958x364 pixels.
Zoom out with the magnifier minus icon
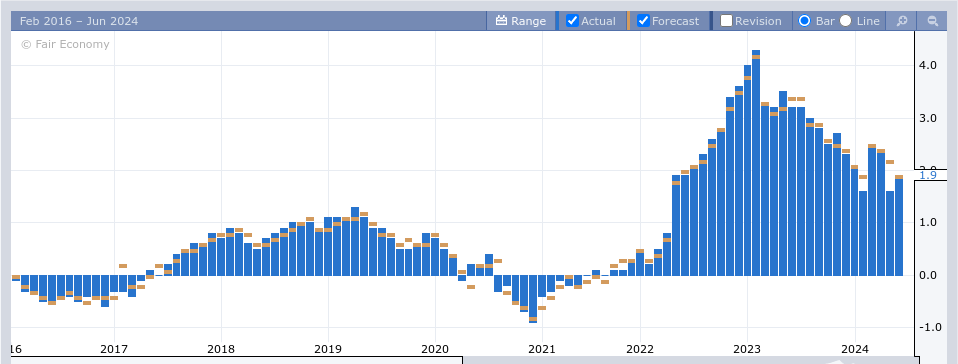pyautogui.click(x=932, y=21)
